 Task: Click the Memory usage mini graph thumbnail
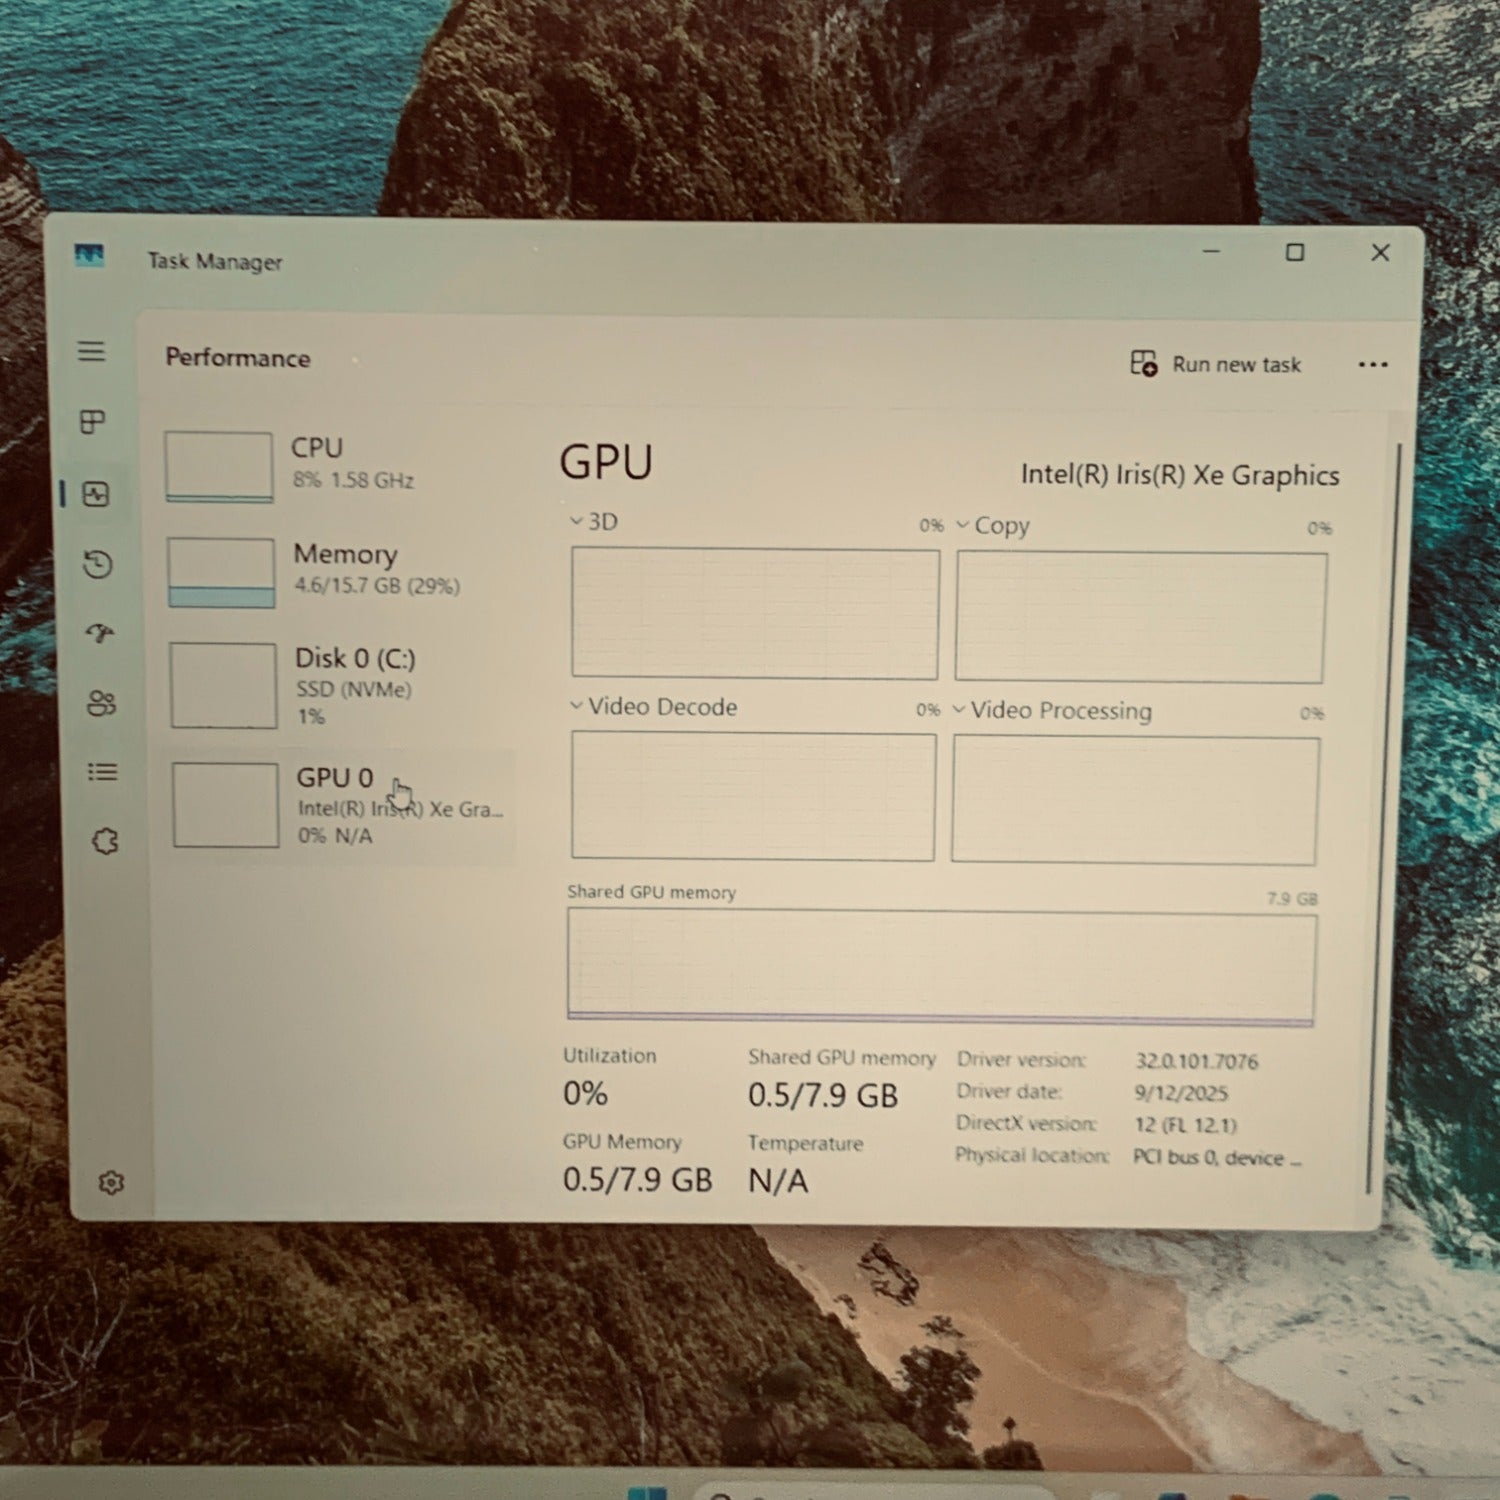(221, 573)
